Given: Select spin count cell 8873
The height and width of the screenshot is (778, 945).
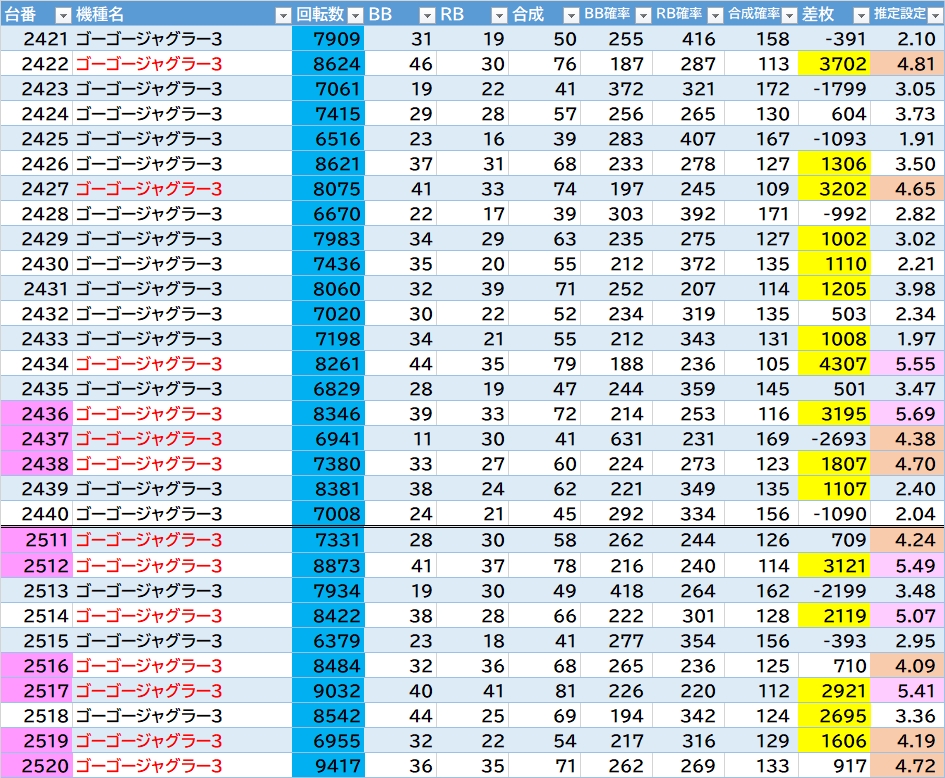Looking at the screenshot, I should 328,565.
